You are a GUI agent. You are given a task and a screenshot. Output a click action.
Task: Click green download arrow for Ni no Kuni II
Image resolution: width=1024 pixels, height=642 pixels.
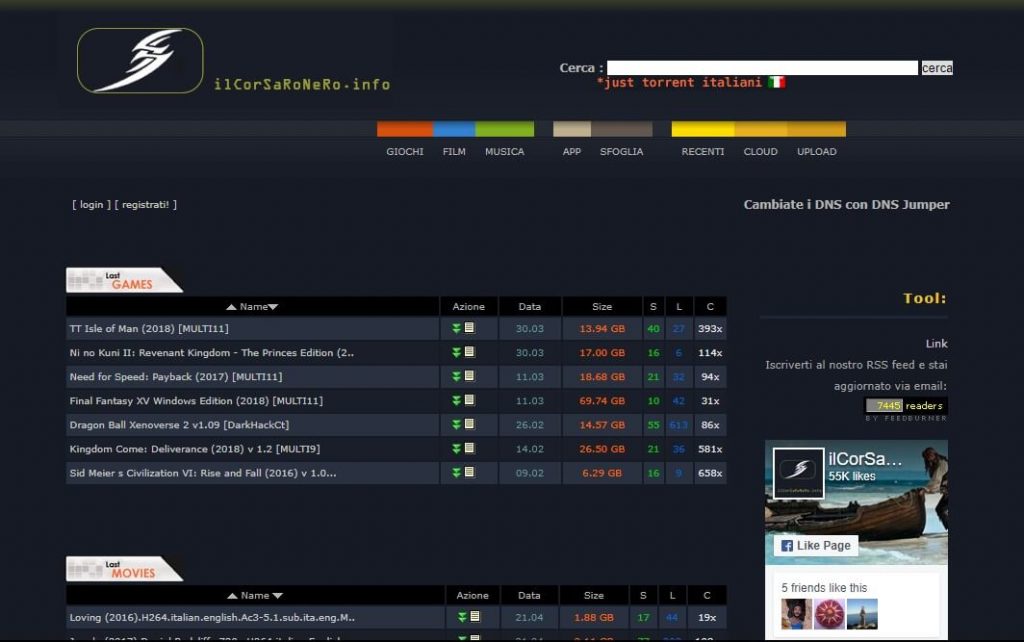pos(456,353)
